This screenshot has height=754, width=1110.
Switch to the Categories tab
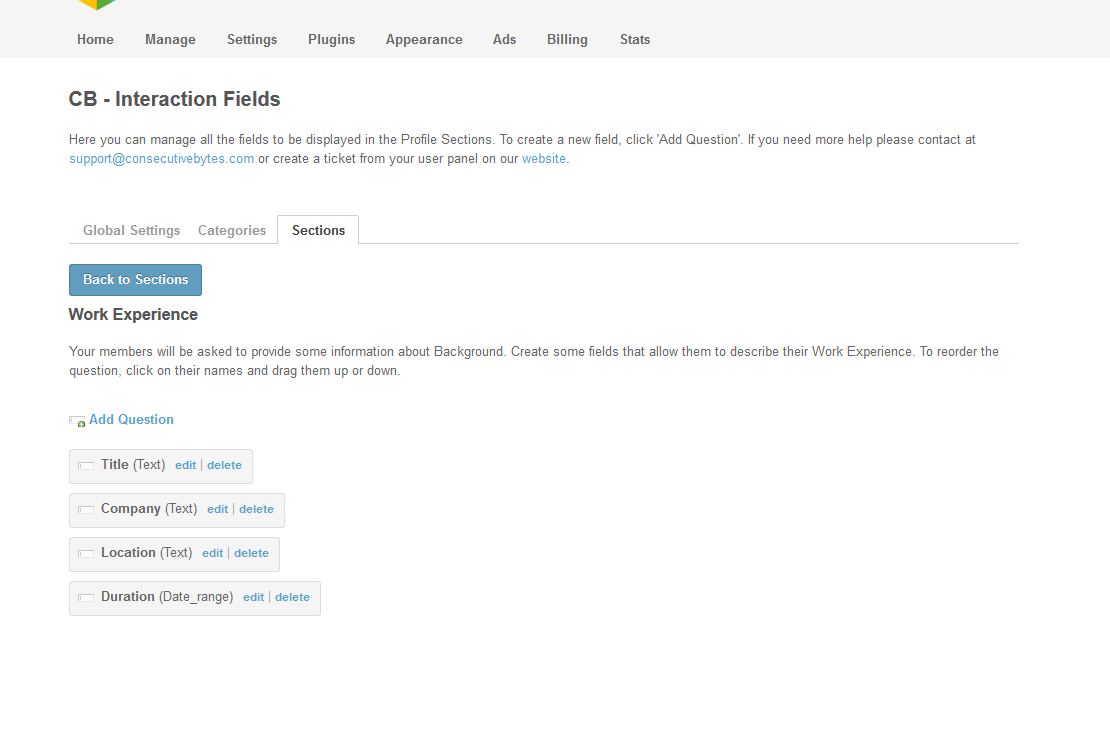point(232,230)
